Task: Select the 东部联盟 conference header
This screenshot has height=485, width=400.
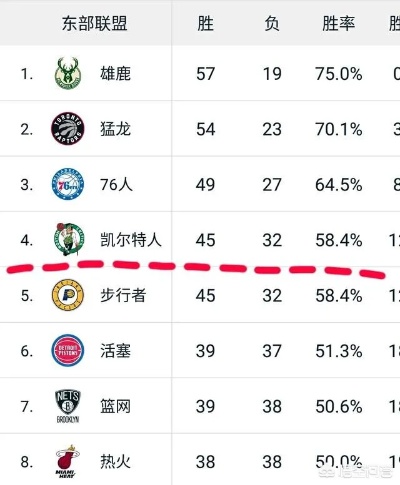Action: point(95,23)
